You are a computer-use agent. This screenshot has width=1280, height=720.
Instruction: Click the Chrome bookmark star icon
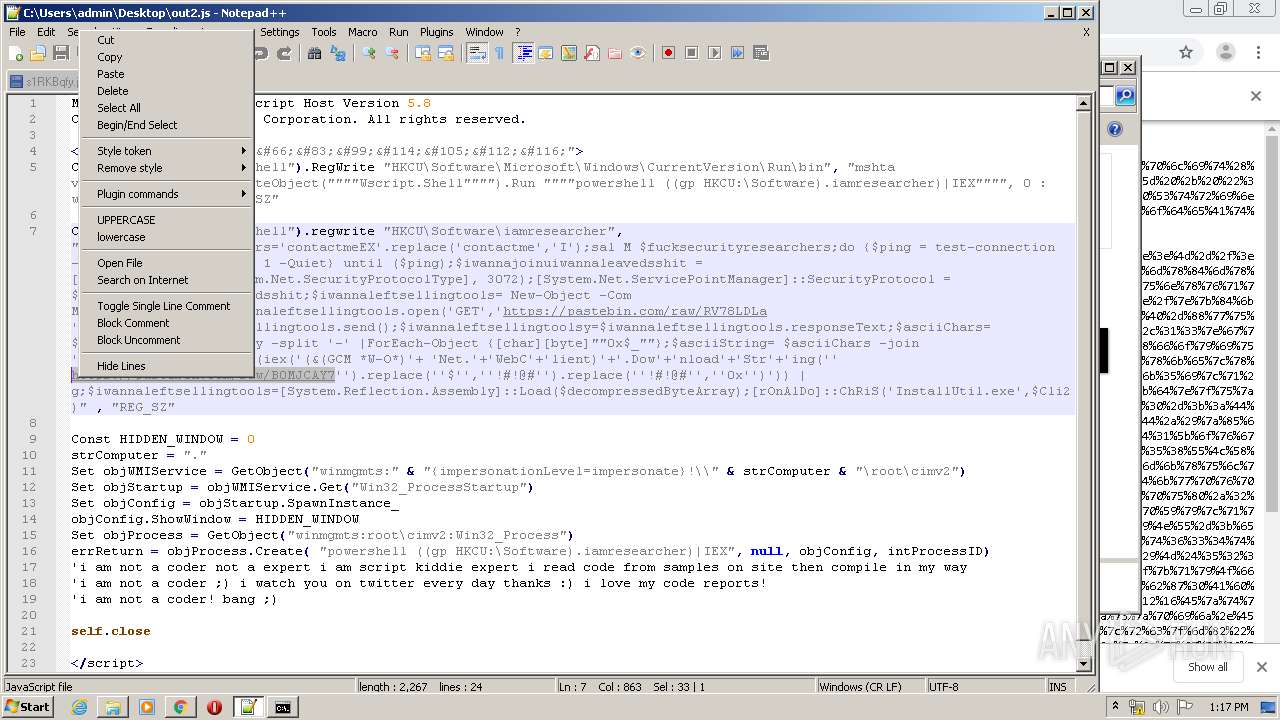pyautogui.click(x=1186, y=52)
